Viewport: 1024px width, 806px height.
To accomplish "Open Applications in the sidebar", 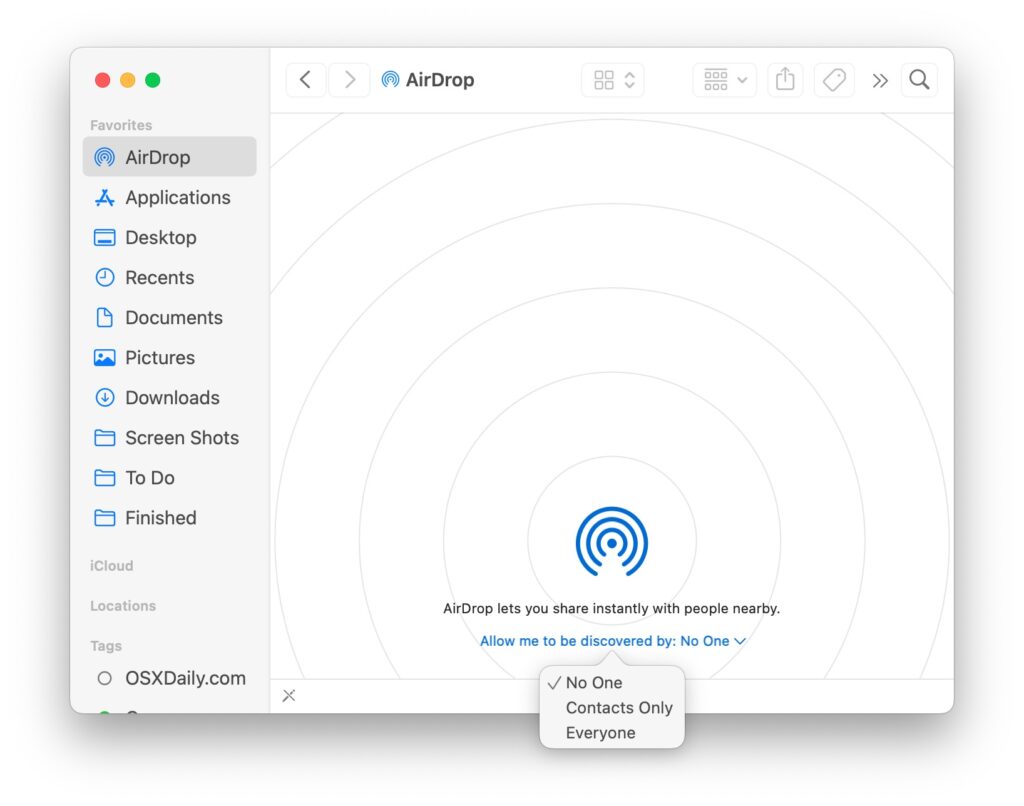I will [170, 197].
